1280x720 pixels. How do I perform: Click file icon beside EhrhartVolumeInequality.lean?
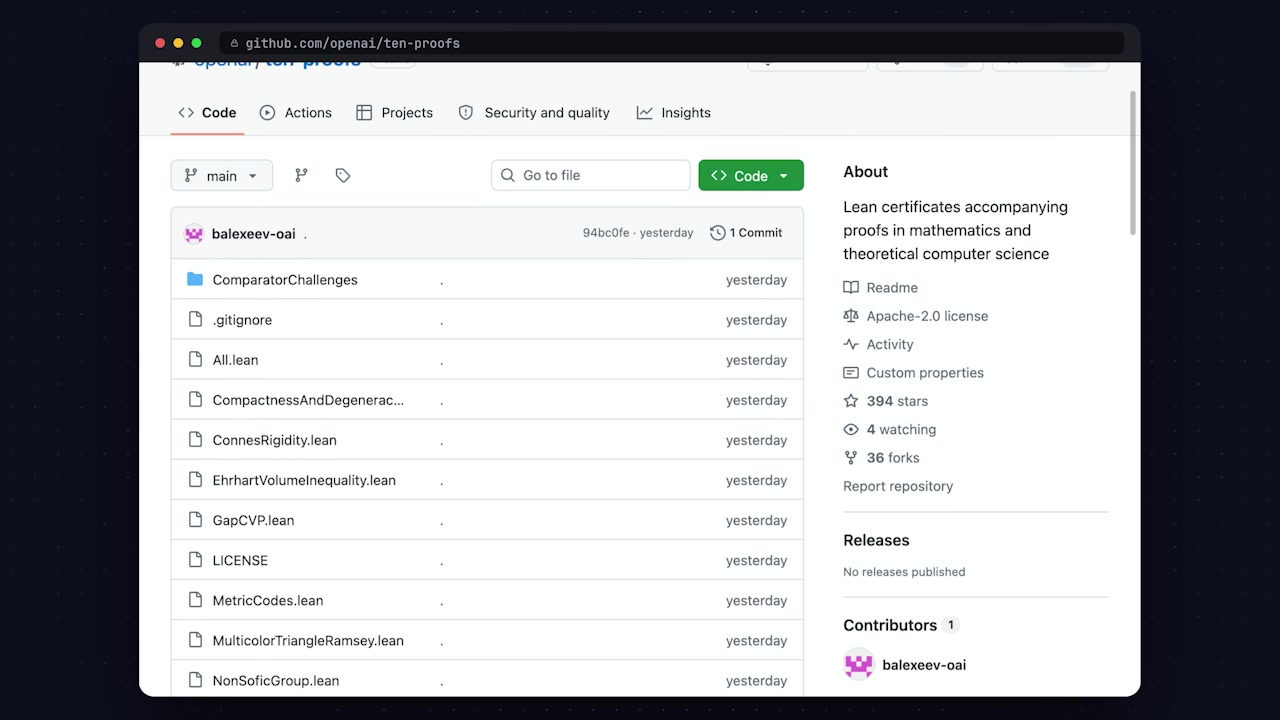pyautogui.click(x=195, y=479)
